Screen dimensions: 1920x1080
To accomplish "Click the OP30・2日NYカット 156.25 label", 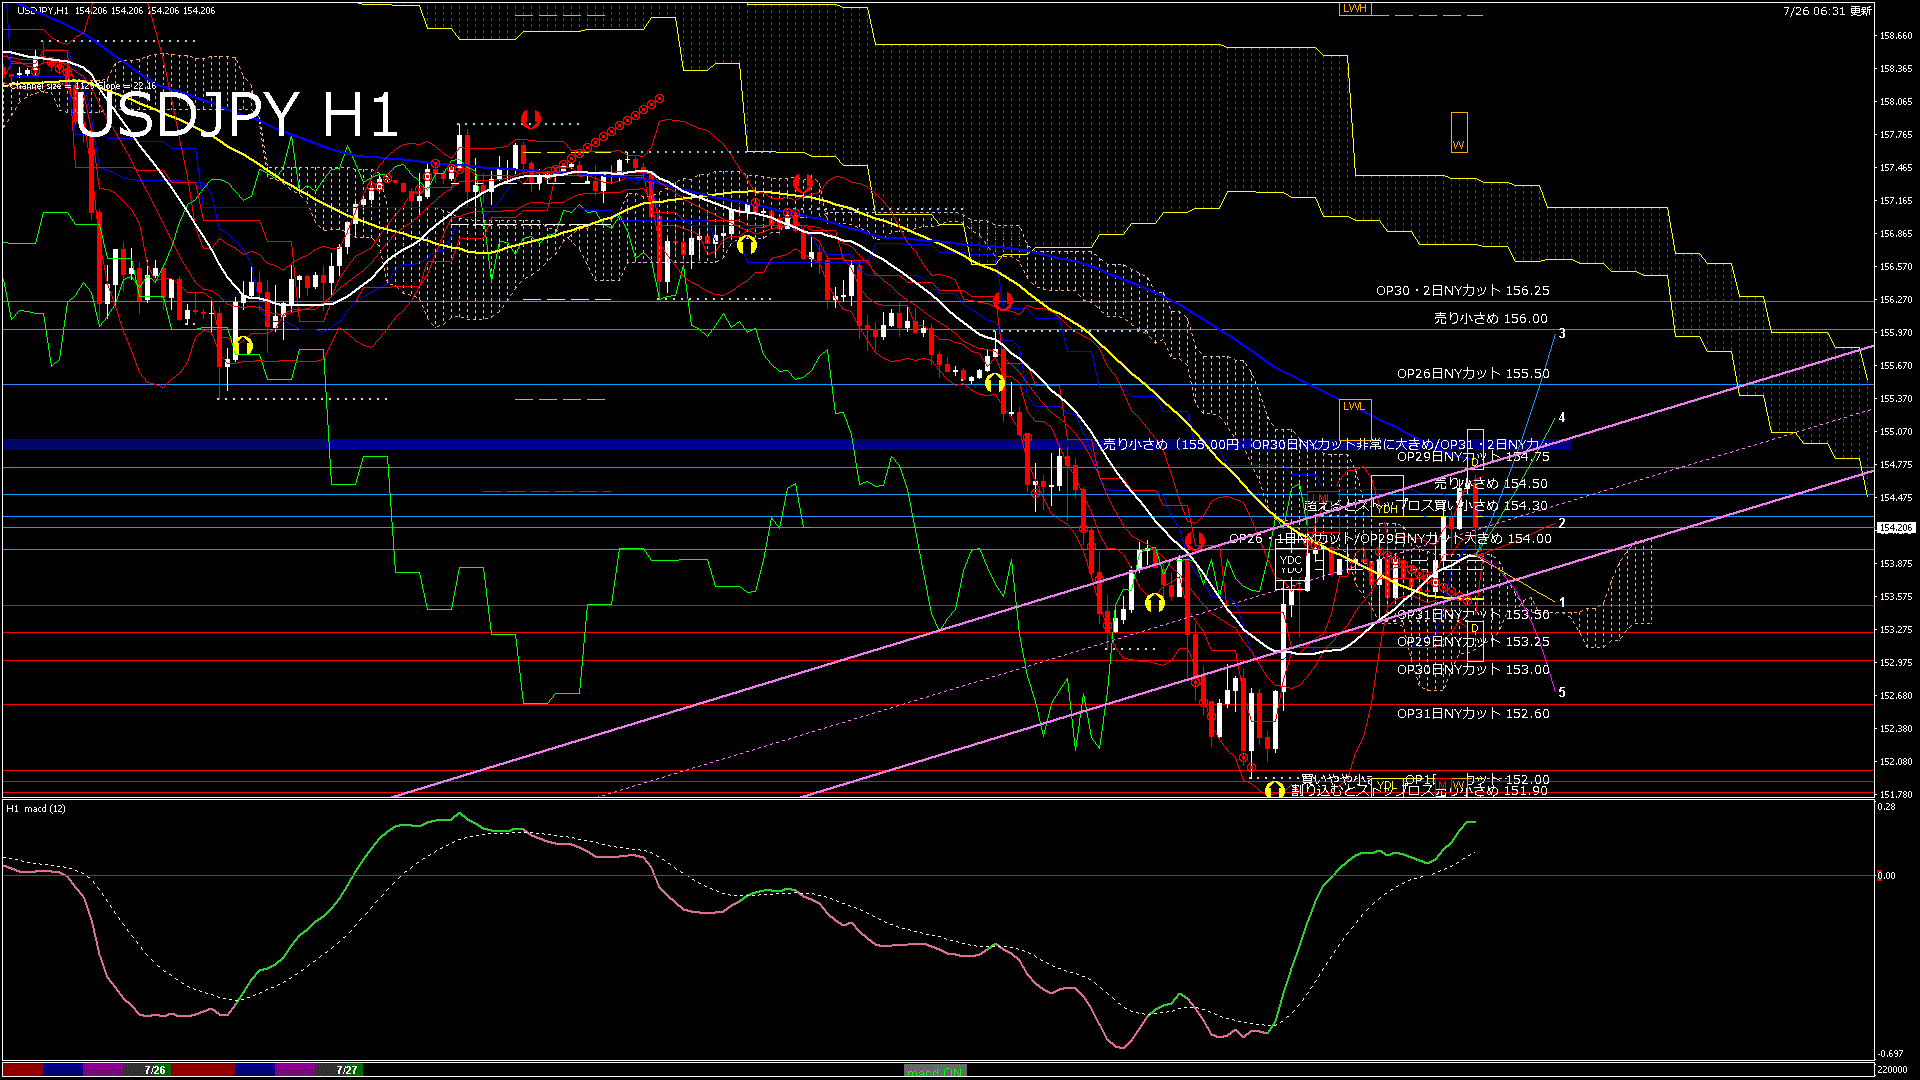I will pyautogui.click(x=1462, y=291).
